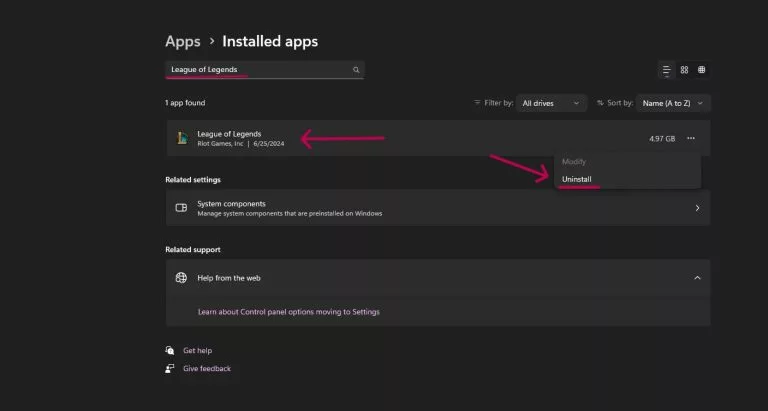Viewport: 768px width, 411px height.
Task: Open the Give feedback link
Action: 207,368
